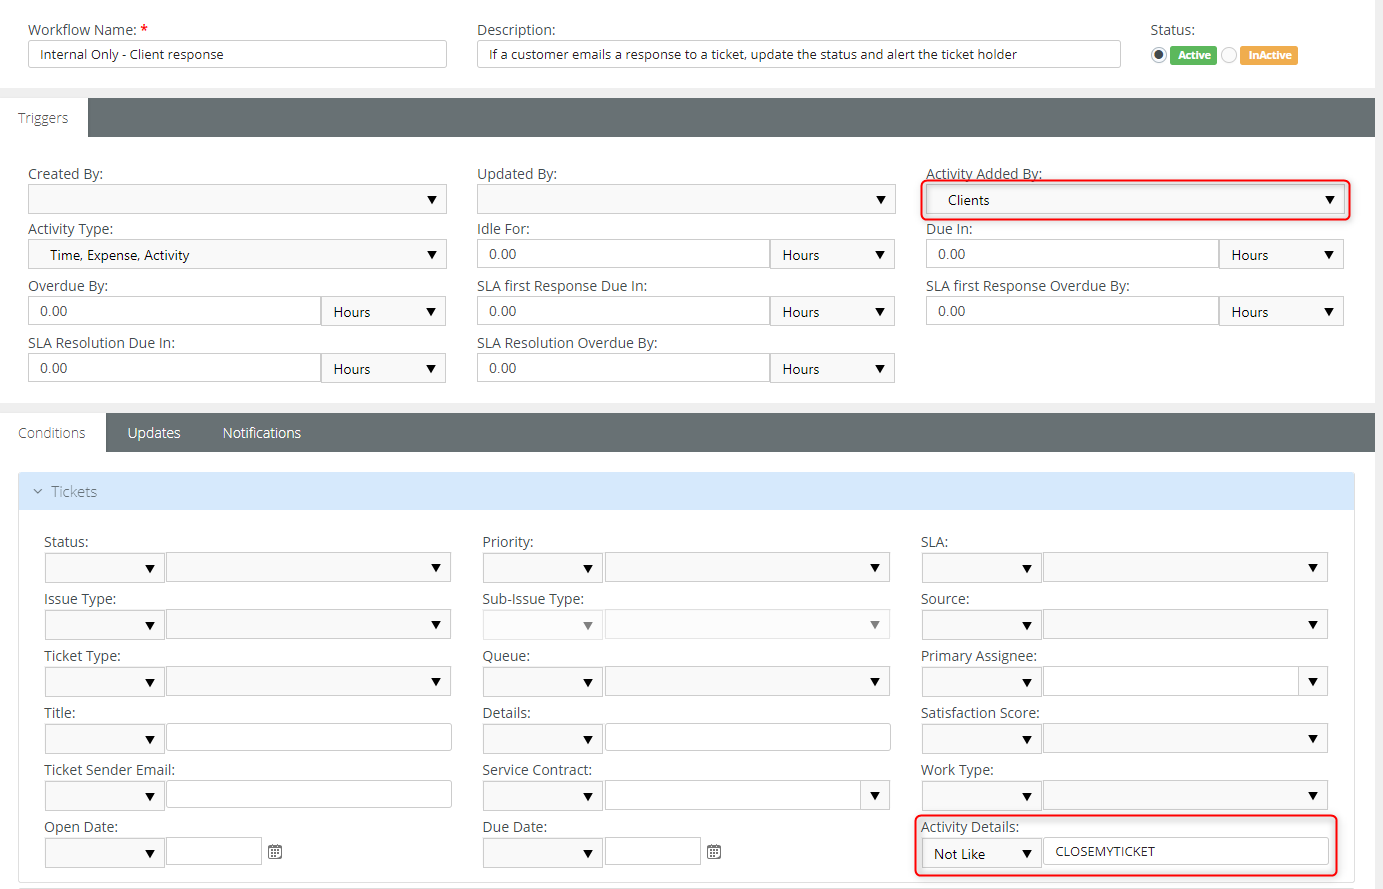This screenshot has height=889, width=1383.
Task: Switch to the Notifications tab
Action: 261,432
